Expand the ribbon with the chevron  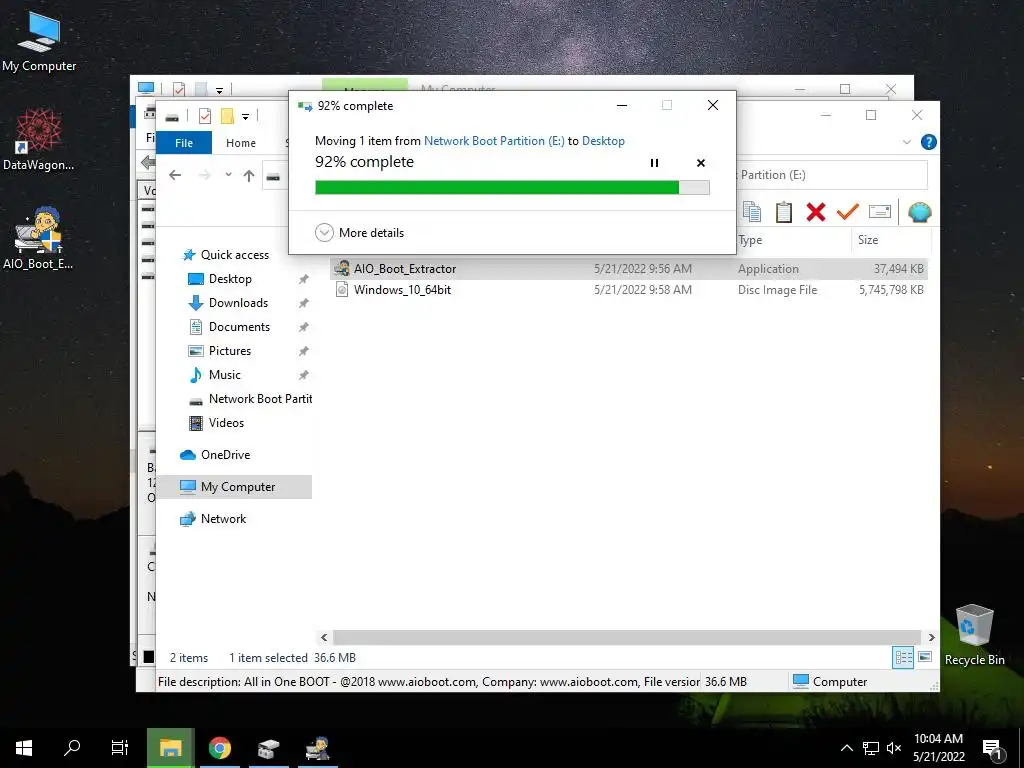click(906, 142)
